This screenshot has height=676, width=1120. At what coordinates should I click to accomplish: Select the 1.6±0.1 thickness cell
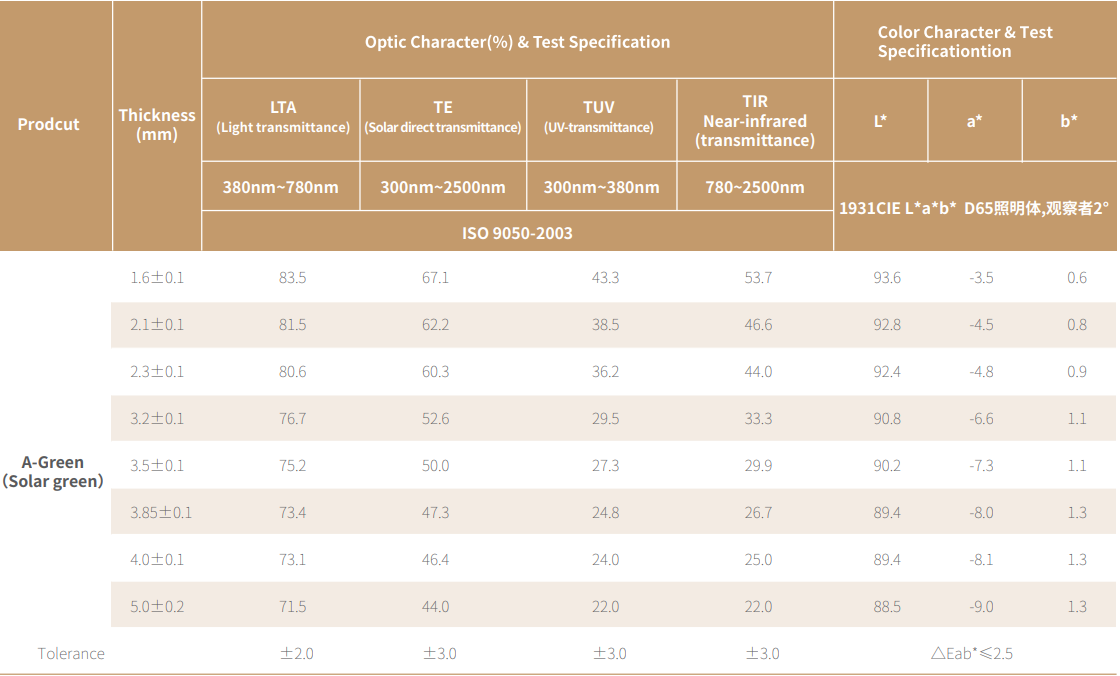tap(157, 278)
